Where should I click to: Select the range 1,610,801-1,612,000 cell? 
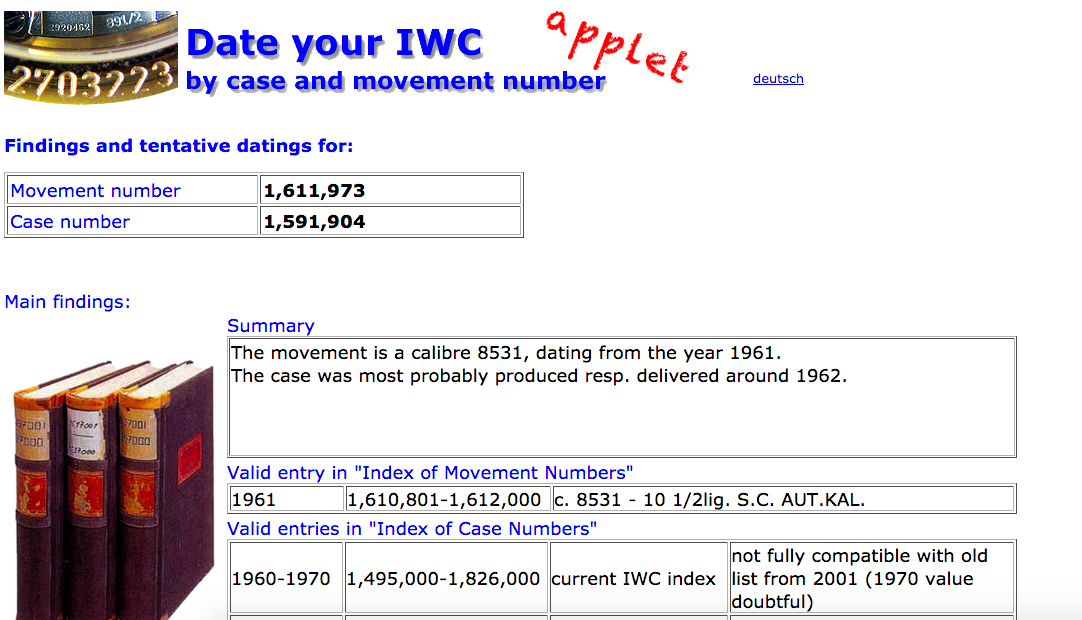[x=447, y=499]
